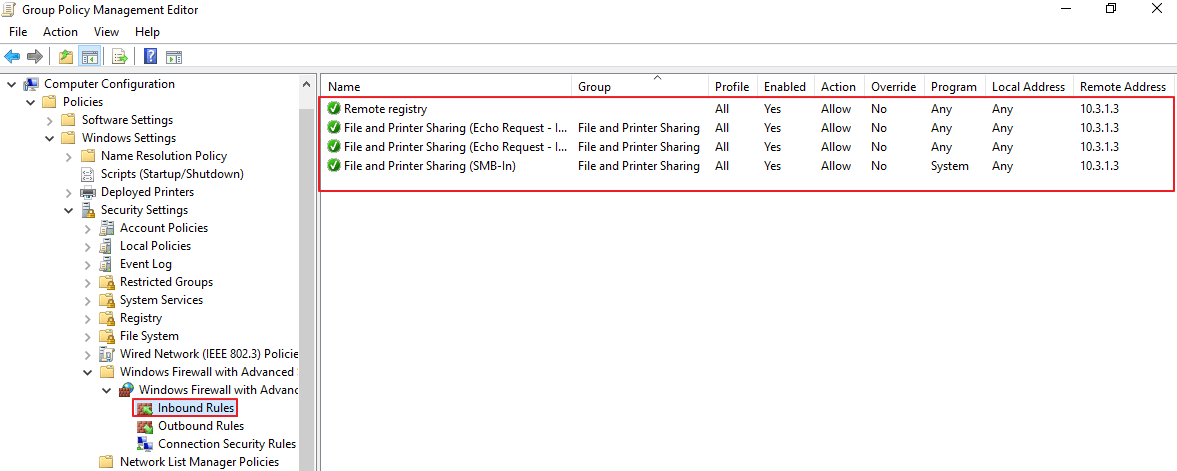This screenshot has height=471, width=1177.
Task: Select Outbound Rules in the tree
Action: (200, 426)
